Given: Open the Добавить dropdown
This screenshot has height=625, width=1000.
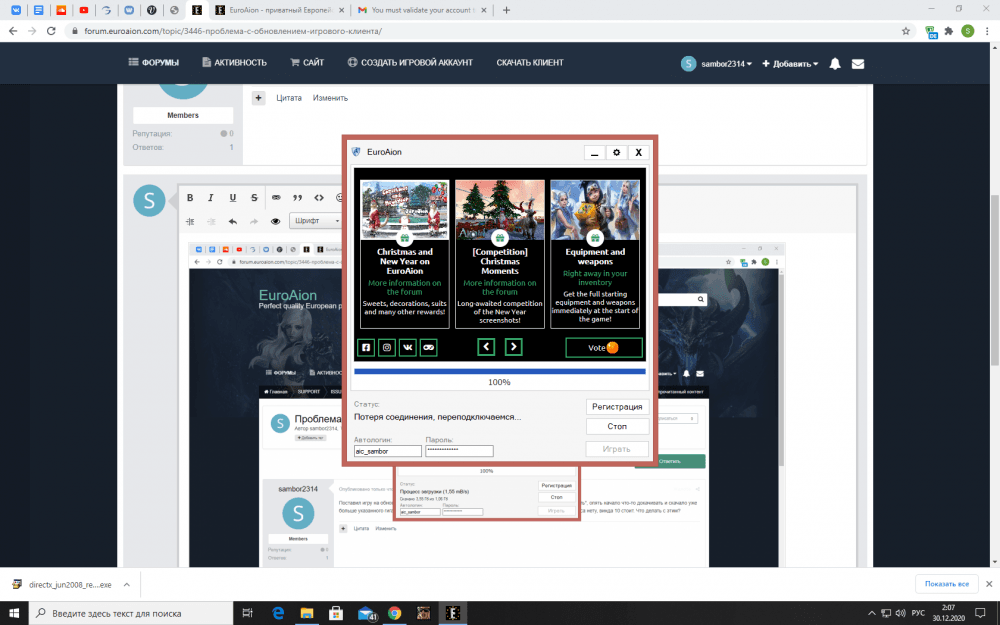Looking at the screenshot, I should tap(790, 63).
